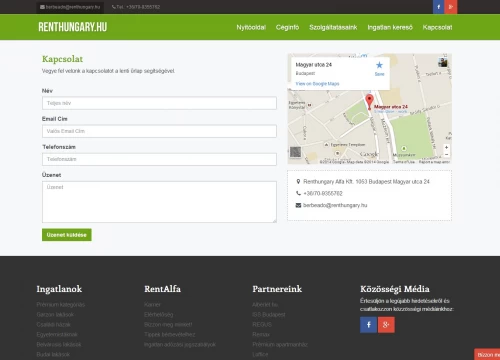
Task: Open the footer Facebook button
Action: (x=368, y=325)
